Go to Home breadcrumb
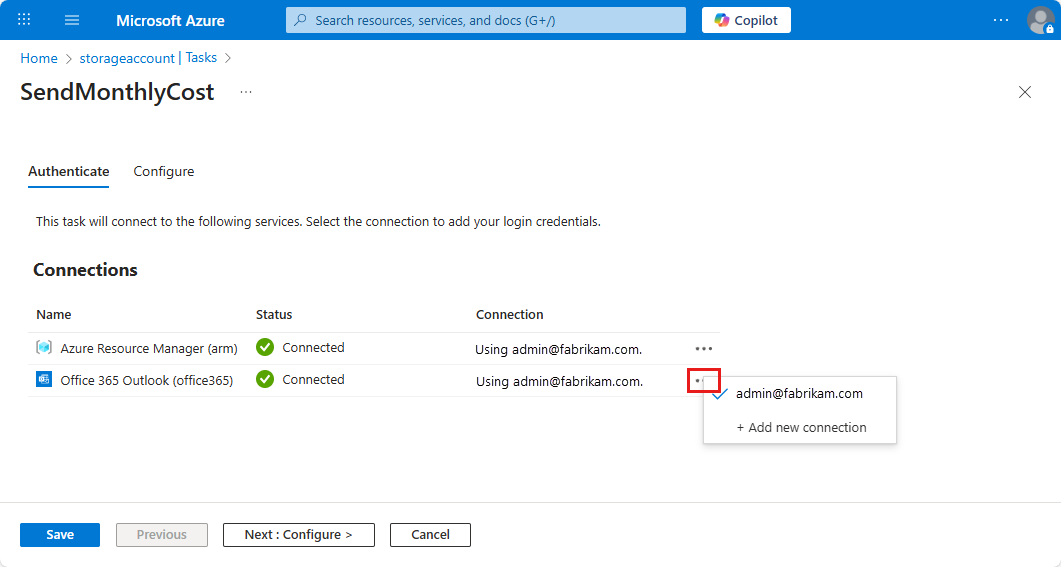The width and height of the screenshot is (1061, 567). (39, 58)
